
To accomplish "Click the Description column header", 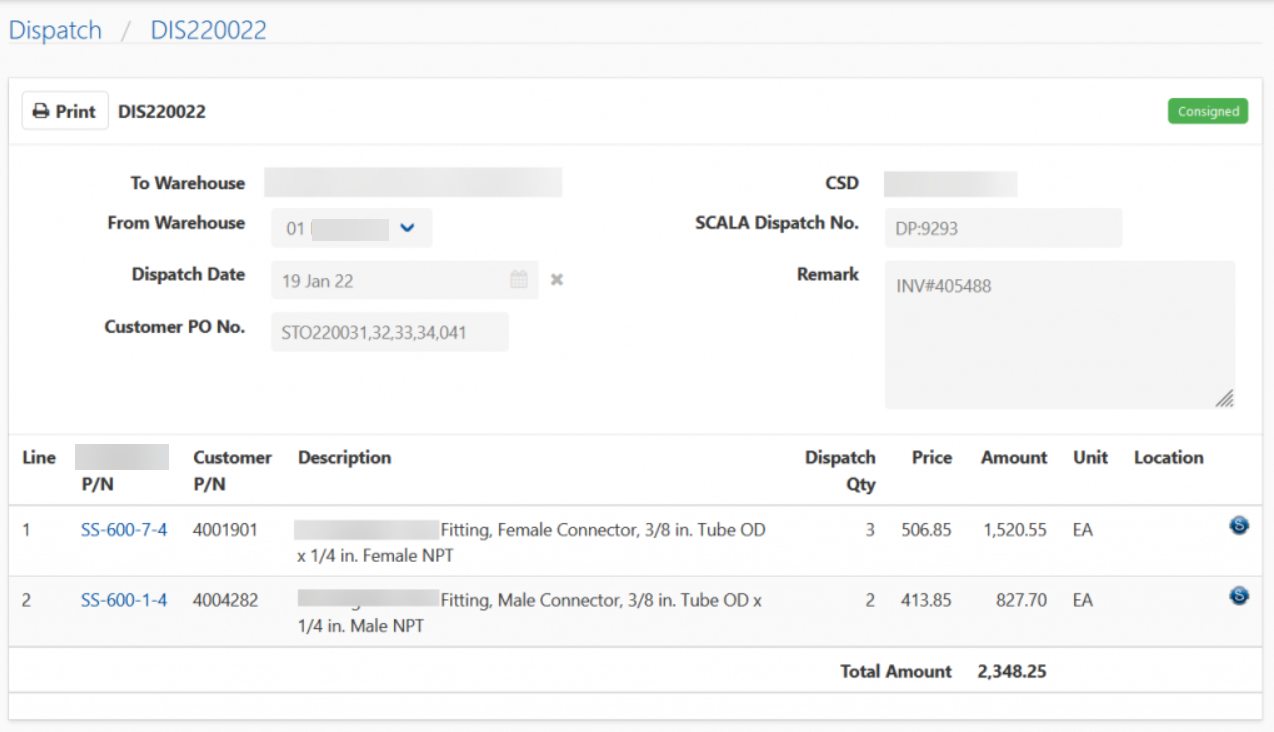I will coord(344,458).
